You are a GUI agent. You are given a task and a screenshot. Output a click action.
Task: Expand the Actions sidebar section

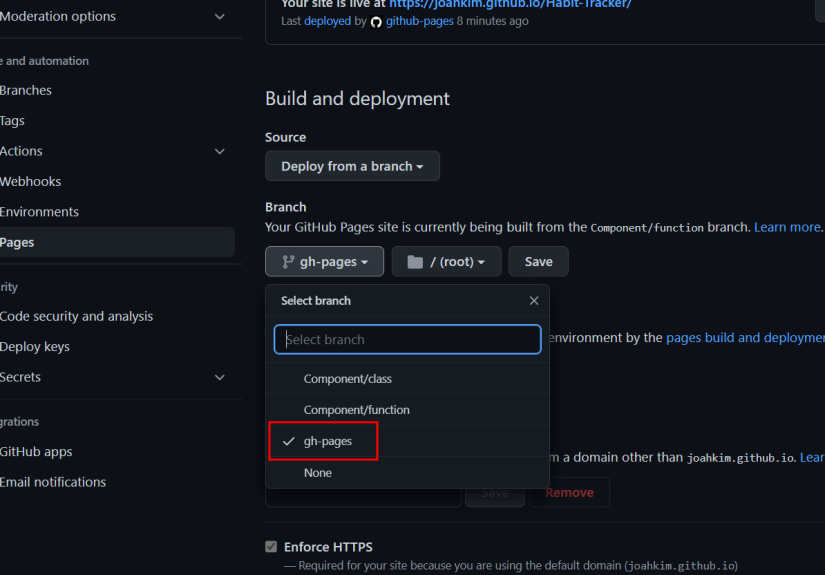[219, 151]
